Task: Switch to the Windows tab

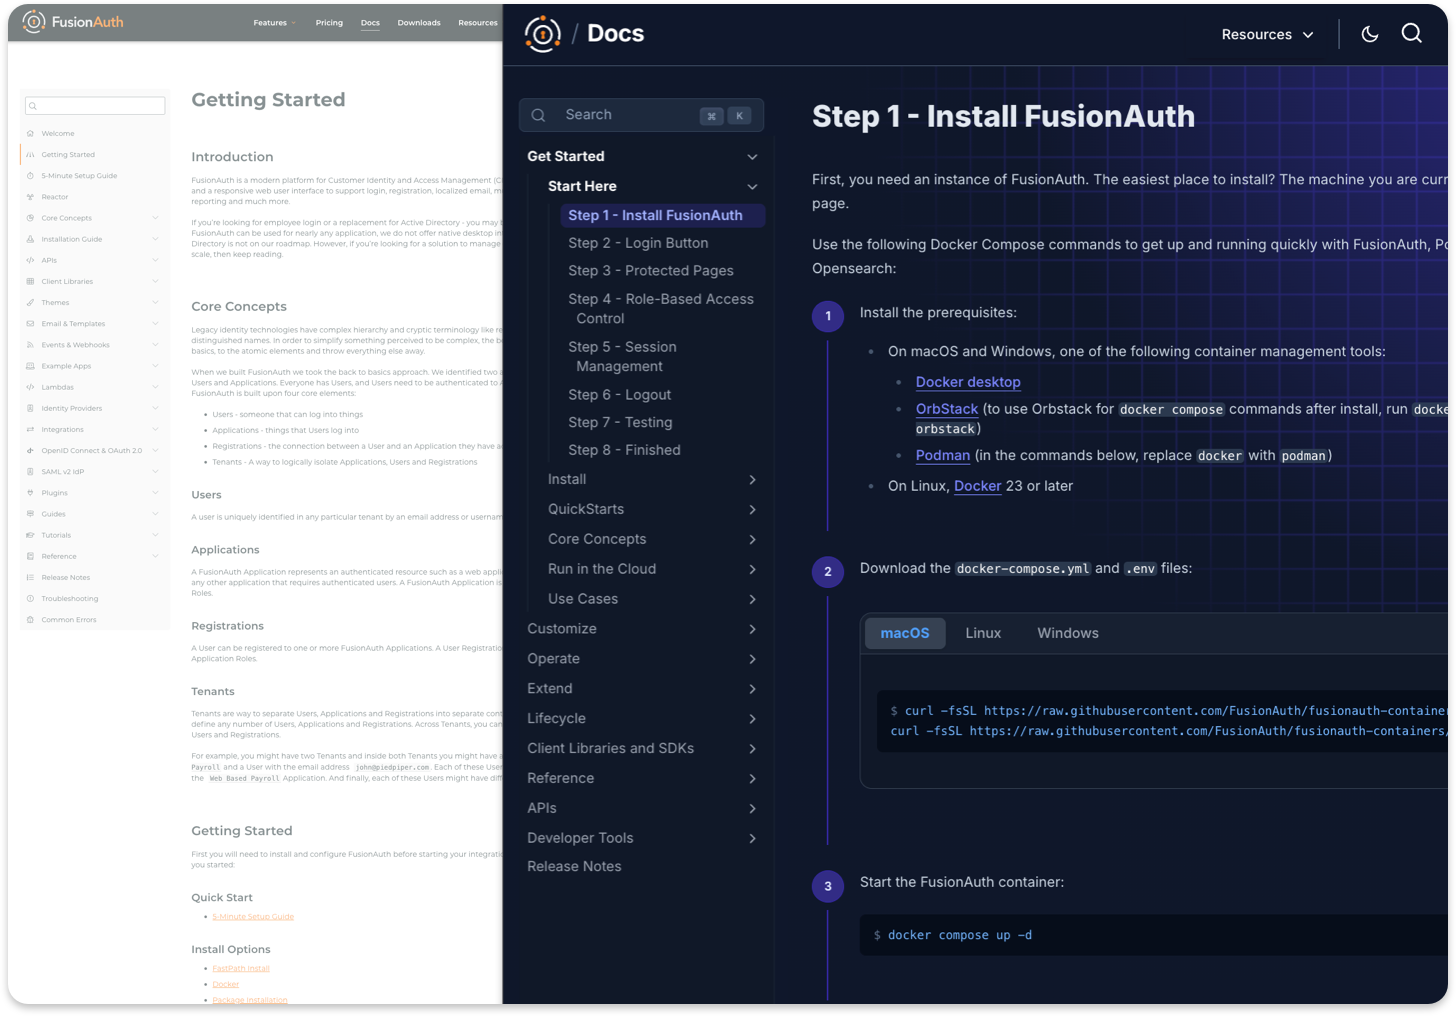Action: 1068,633
